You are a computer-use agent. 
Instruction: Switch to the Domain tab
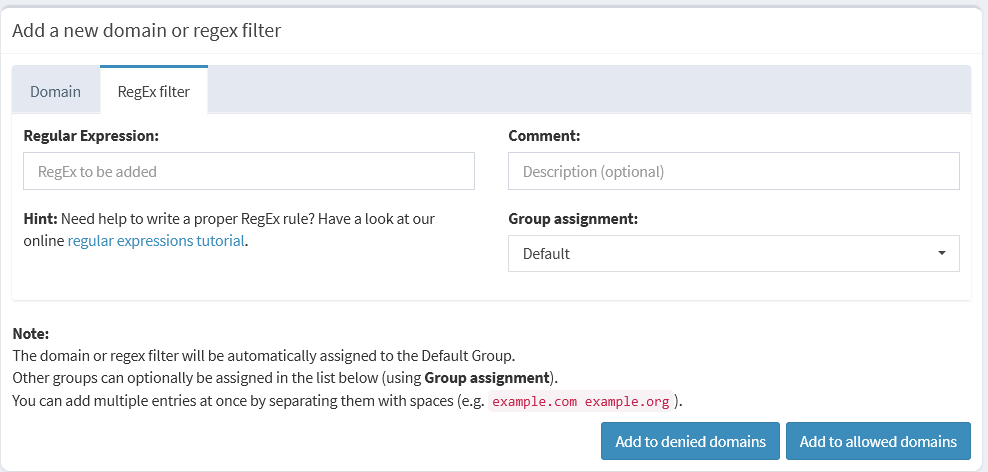click(55, 91)
